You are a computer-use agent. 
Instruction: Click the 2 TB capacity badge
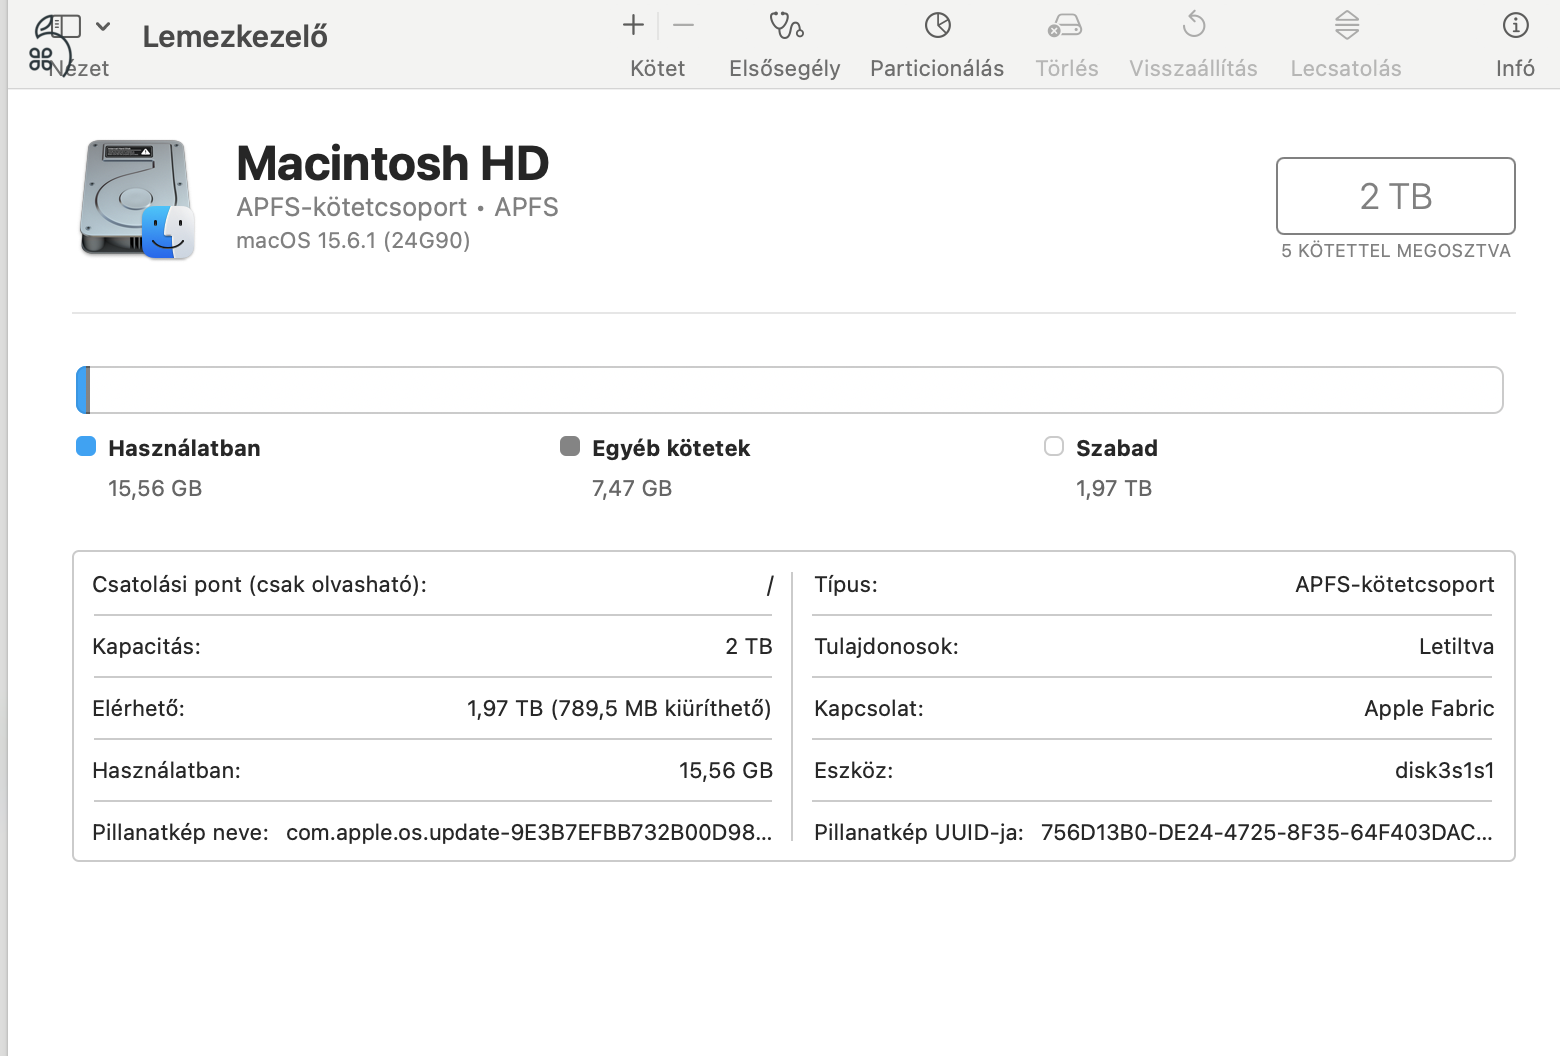click(1394, 196)
